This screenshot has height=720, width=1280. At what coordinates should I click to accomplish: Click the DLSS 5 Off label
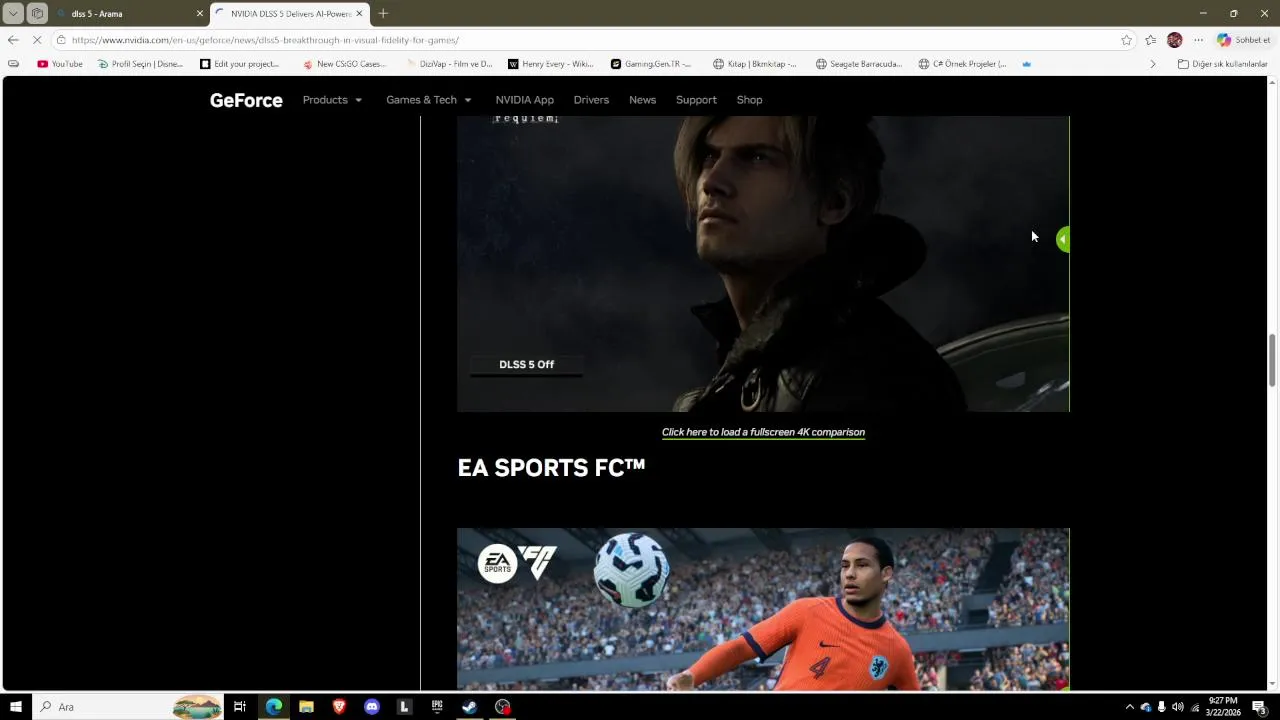(526, 365)
